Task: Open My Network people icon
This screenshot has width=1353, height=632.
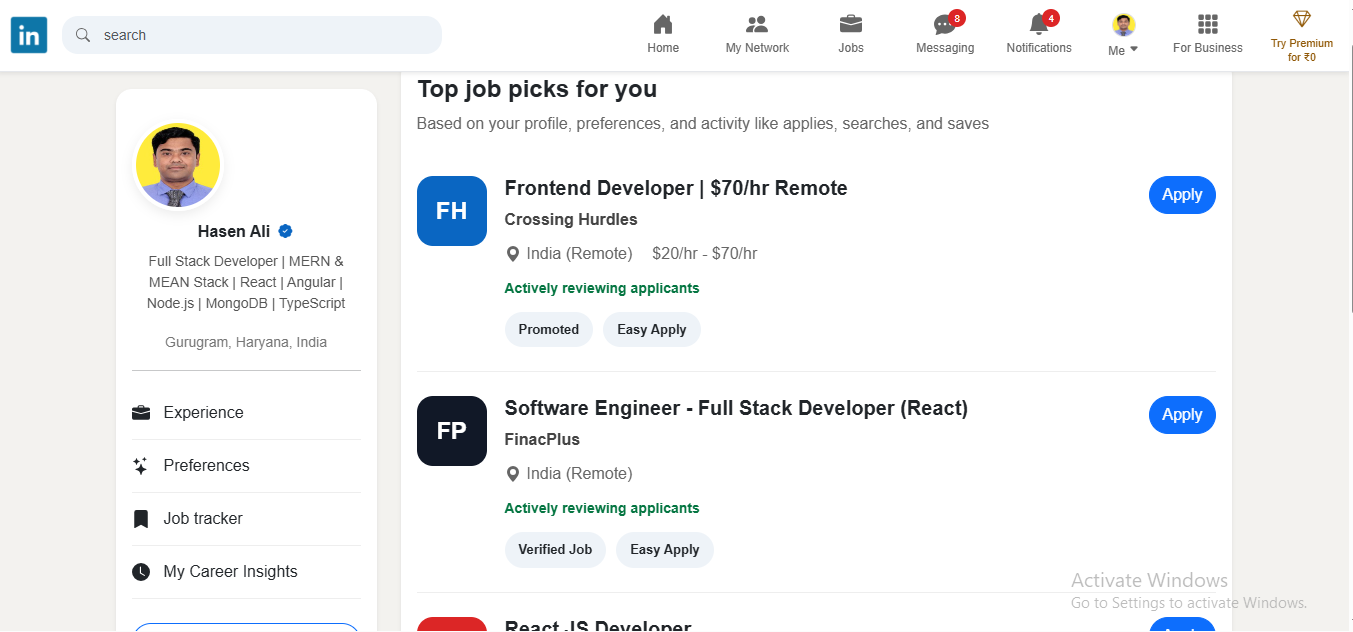Action: coord(757,24)
